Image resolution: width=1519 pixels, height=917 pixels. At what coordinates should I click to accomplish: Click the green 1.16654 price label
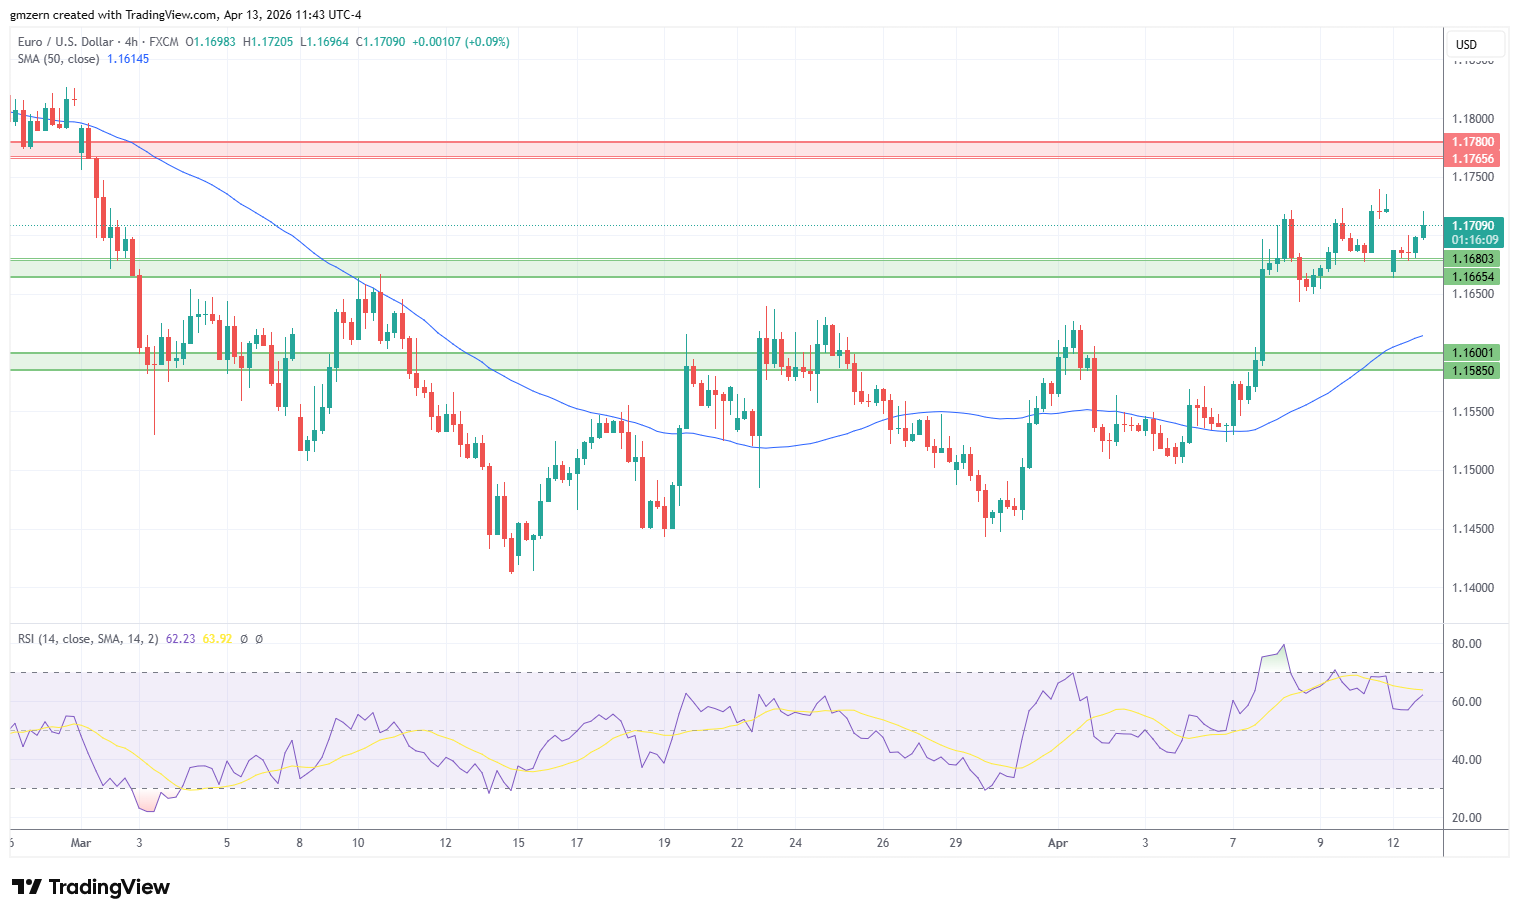(1474, 277)
